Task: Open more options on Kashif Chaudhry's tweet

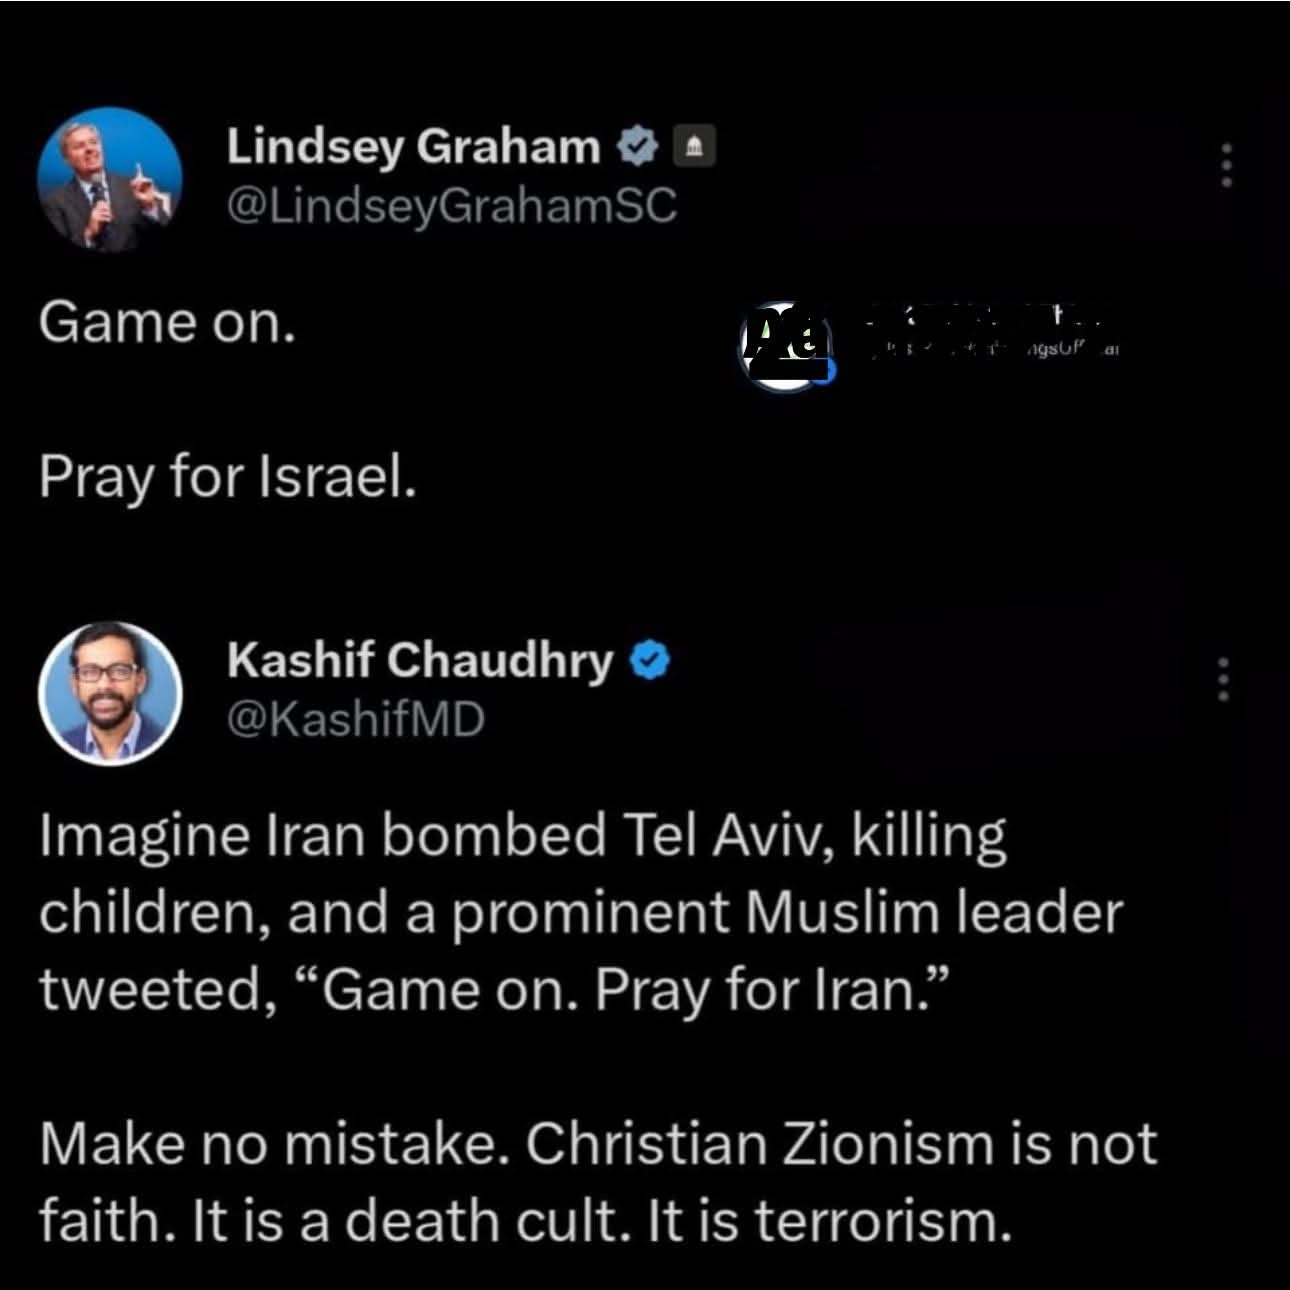Action: click(x=1222, y=679)
